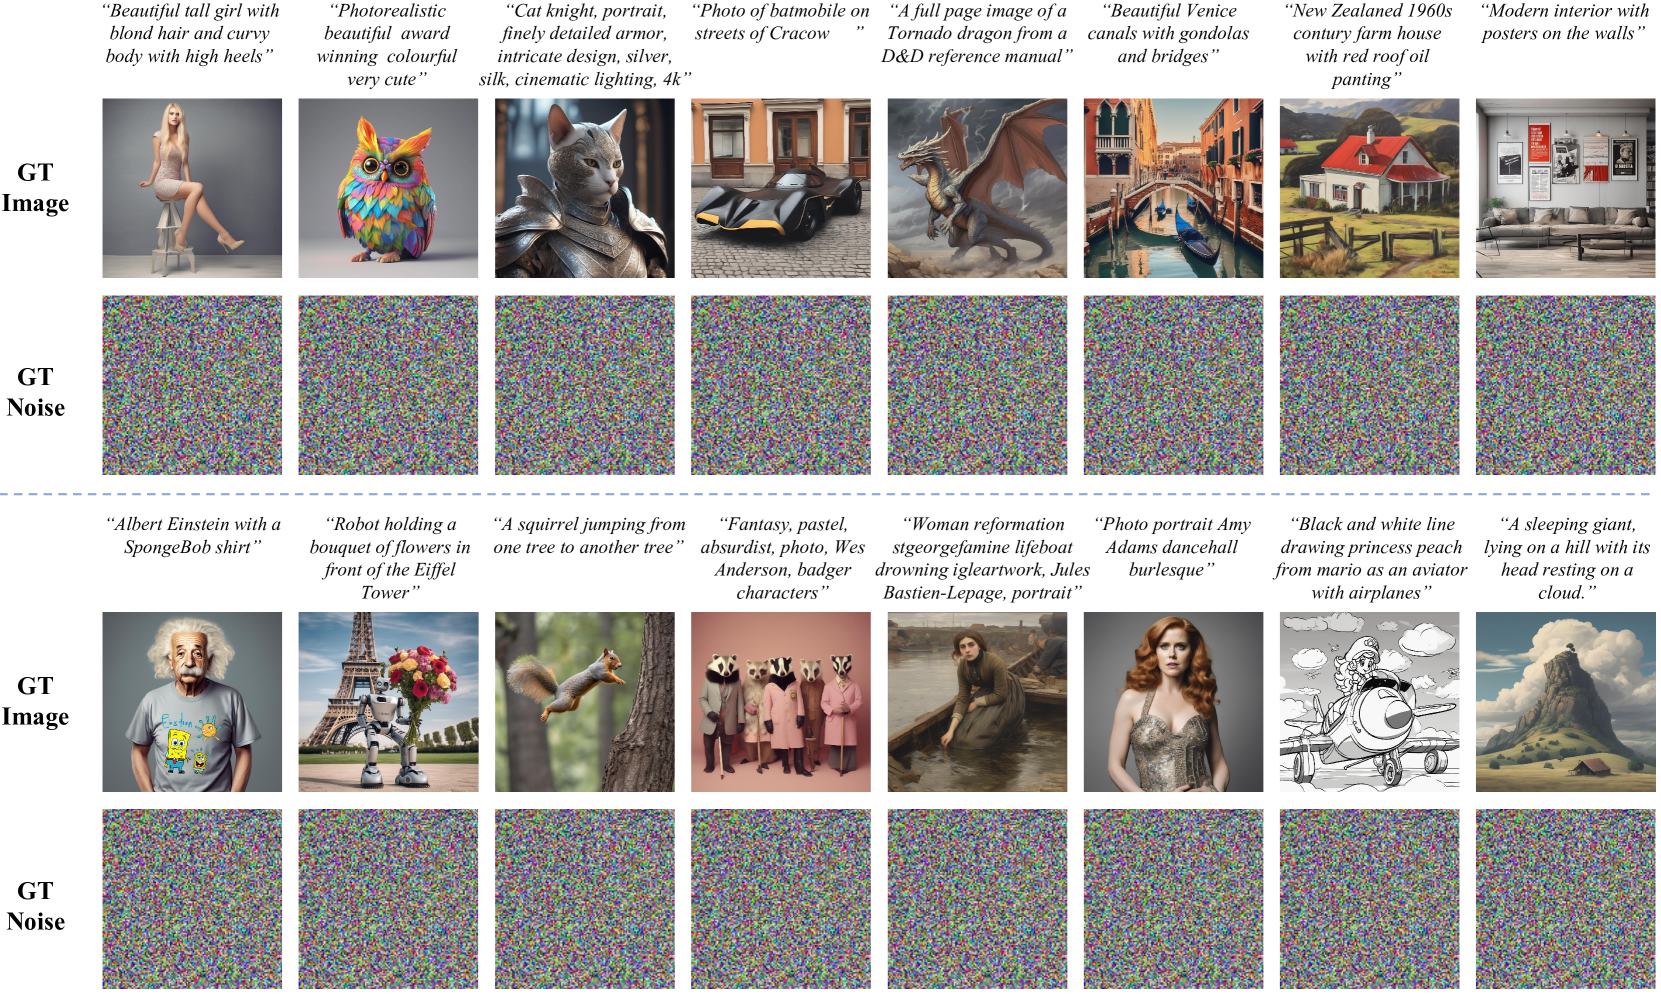
Task: Click the GT Image label beside the blond girl photo
Action: [x=35, y=188]
